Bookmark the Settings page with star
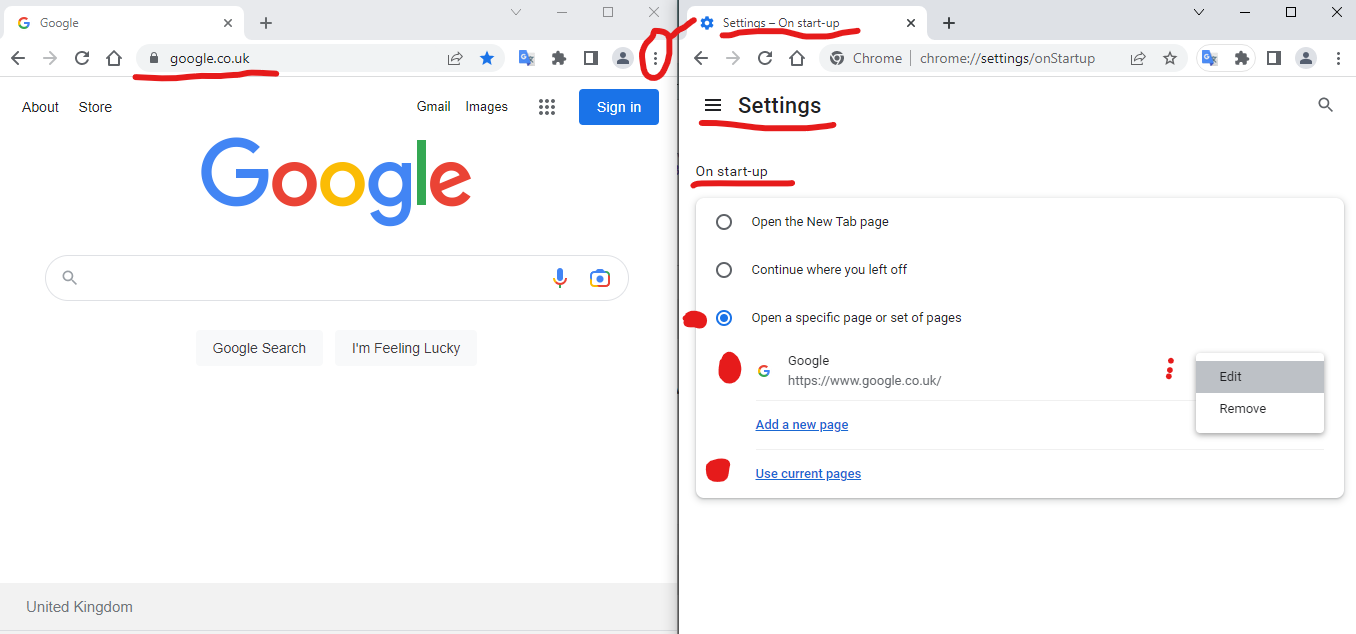This screenshot has width=1356, height=634. point(1170,58)
